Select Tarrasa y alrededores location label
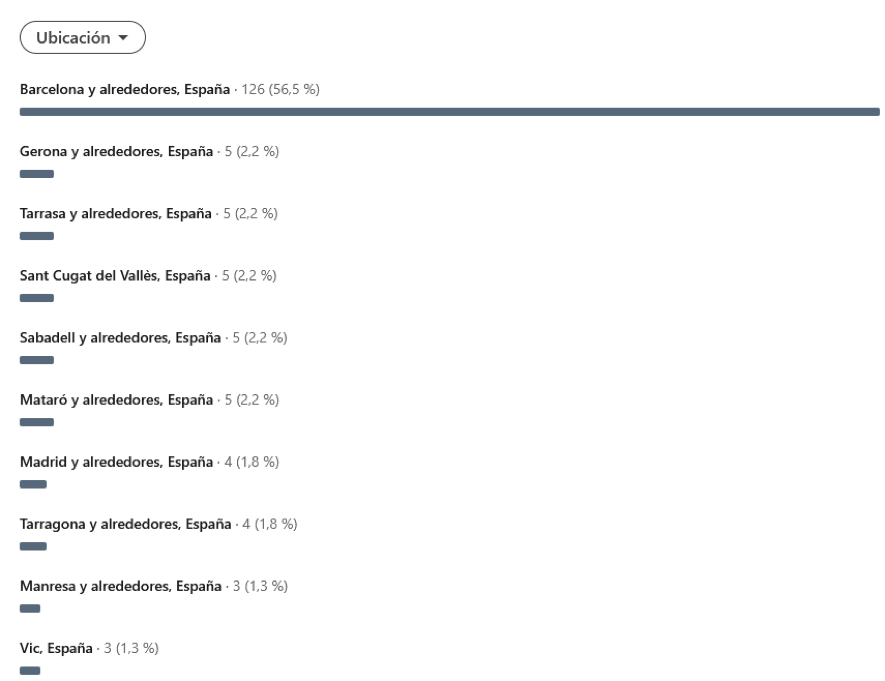The width and height of the screenshot is (885, 681). pyautogui.click(x=116, y=214)
